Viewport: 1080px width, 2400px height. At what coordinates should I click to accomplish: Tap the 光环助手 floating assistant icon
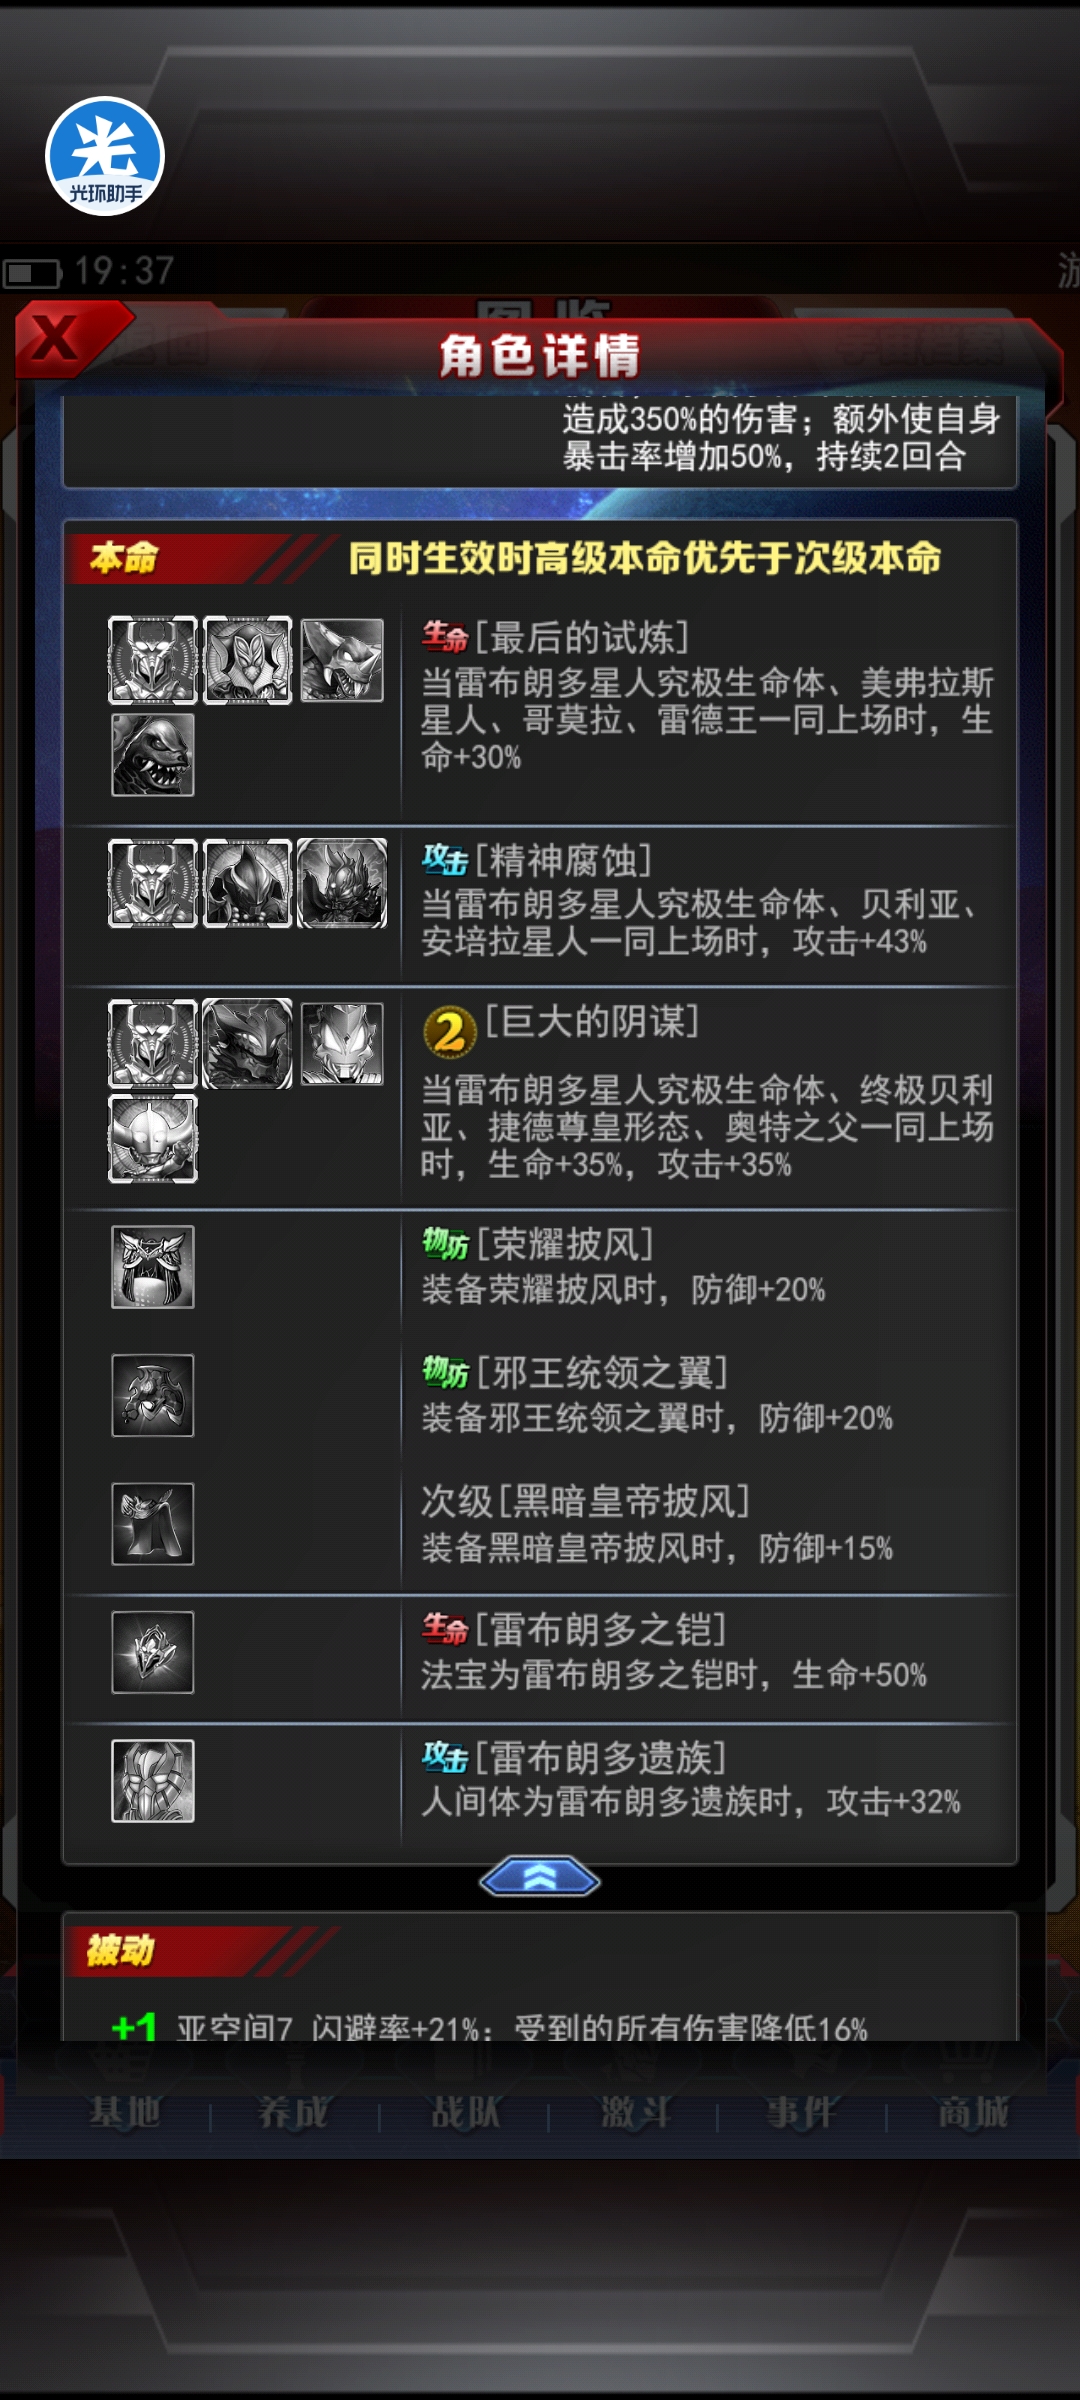point(105,156)
